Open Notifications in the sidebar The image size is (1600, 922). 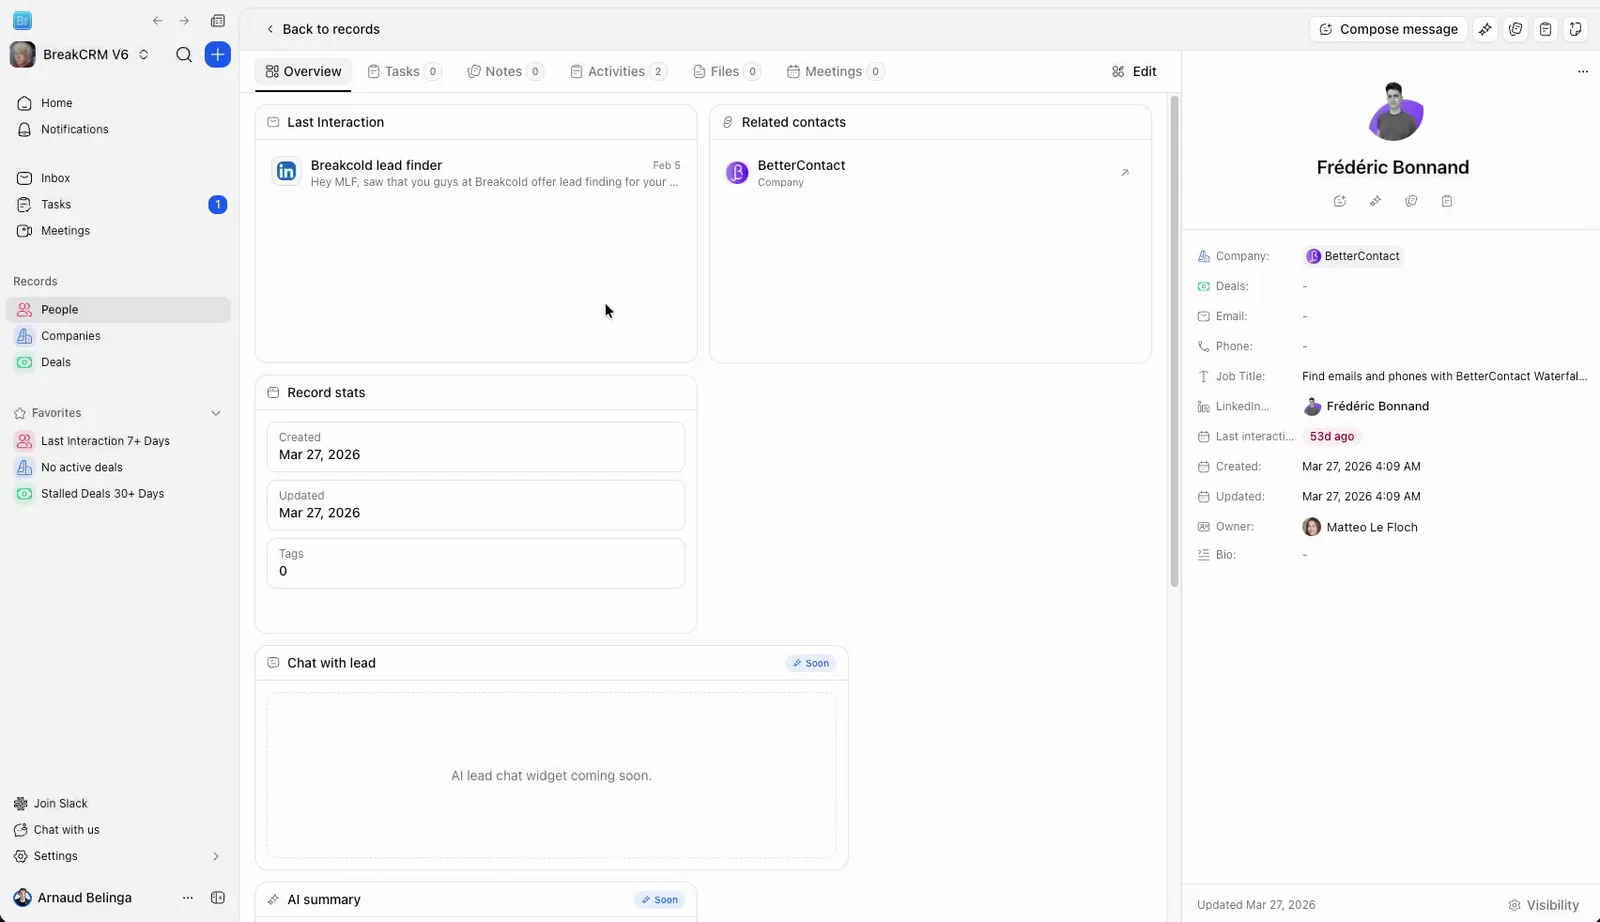click(x=118, y=129)
